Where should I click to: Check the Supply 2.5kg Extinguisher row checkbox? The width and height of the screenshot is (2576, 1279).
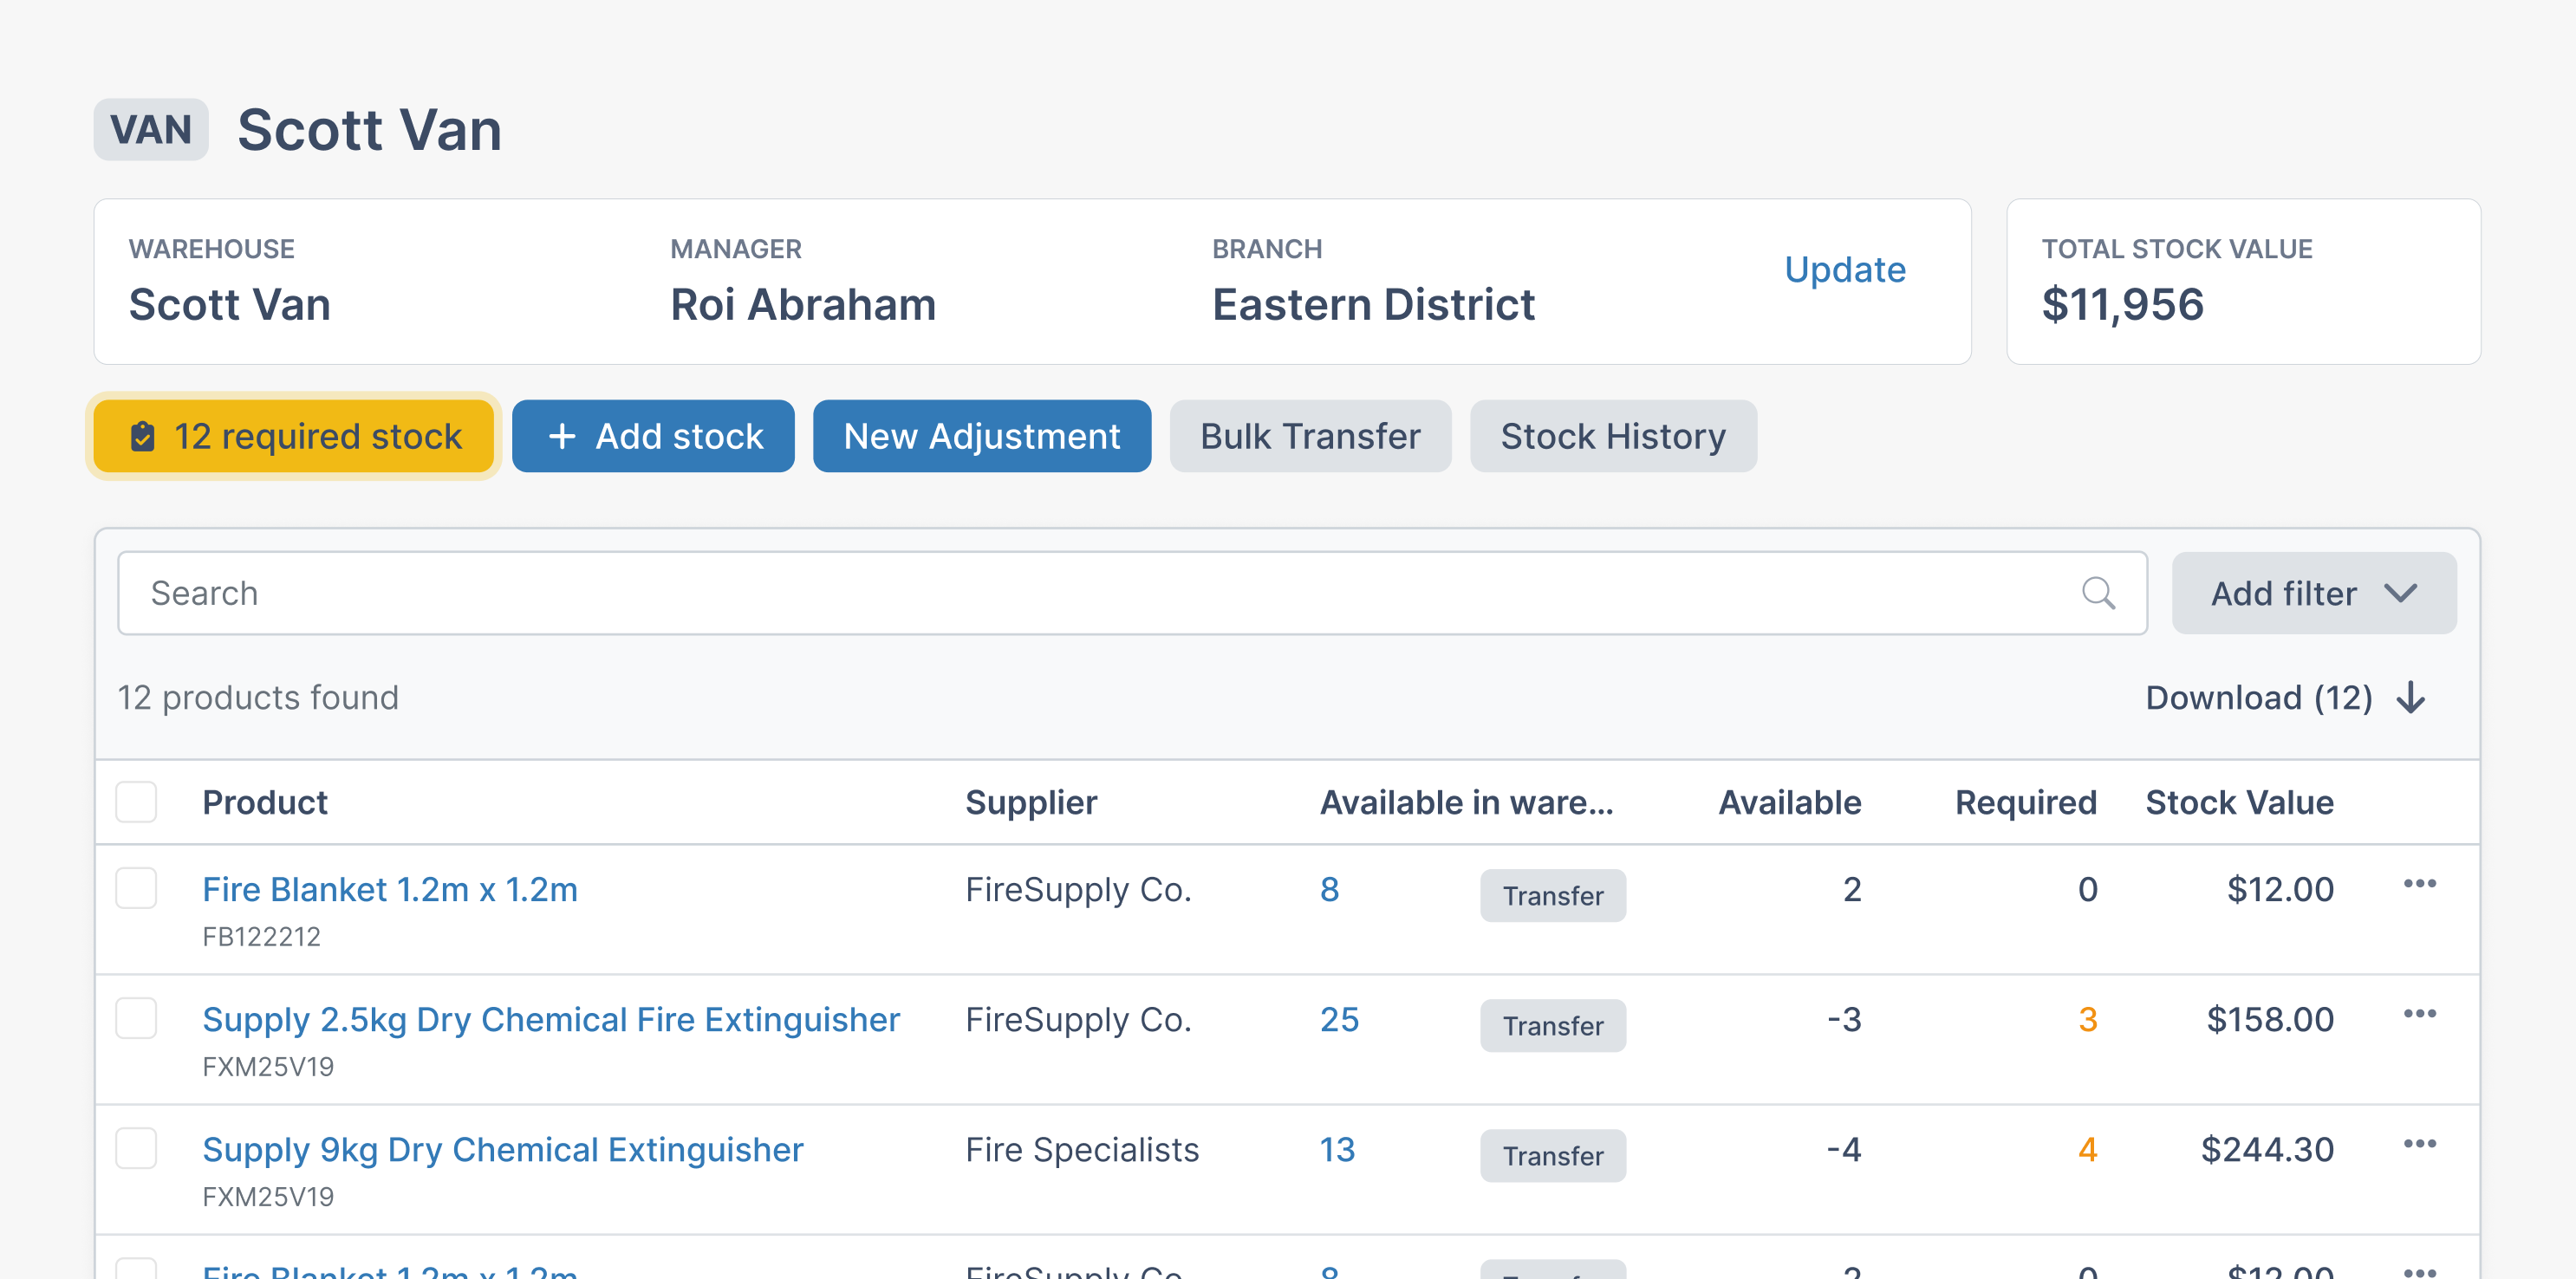coord(136,1018)
